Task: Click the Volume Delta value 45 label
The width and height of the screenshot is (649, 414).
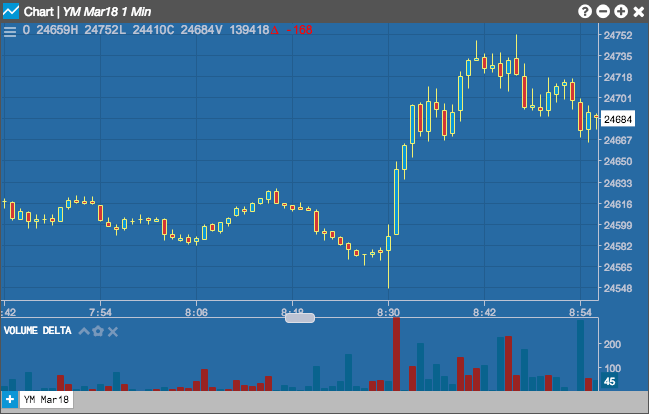Action: [609, 381]
